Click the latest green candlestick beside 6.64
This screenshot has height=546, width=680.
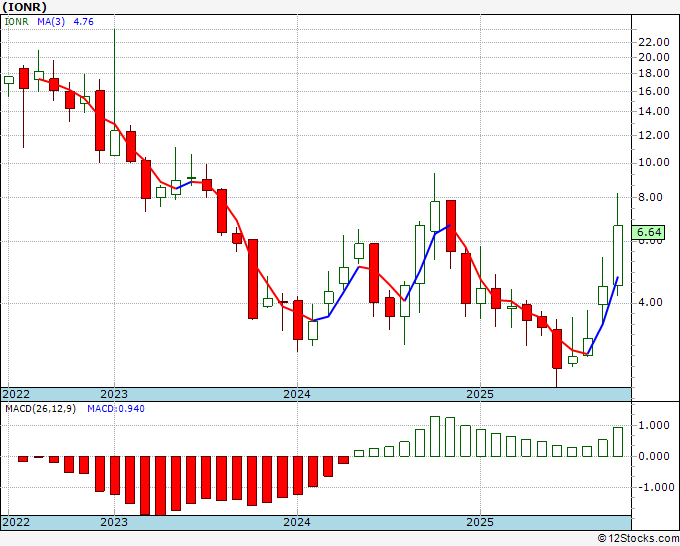618,255
